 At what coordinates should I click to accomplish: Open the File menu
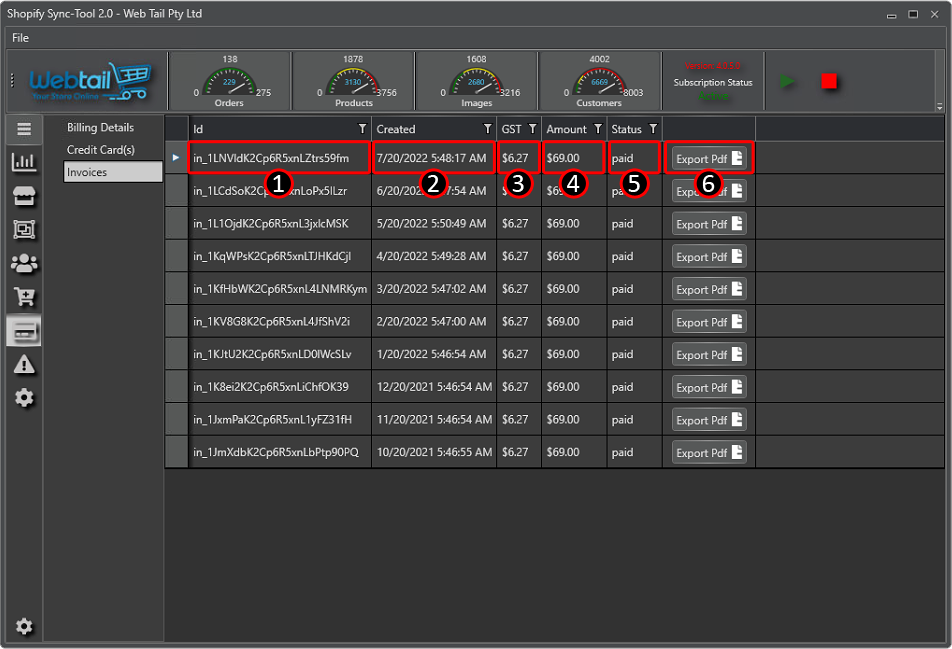(x=20, y=38)
